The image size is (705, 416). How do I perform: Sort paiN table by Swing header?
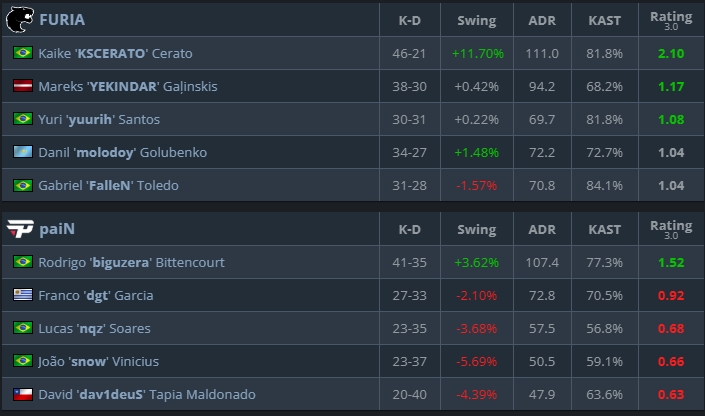(x=476, y=229)
